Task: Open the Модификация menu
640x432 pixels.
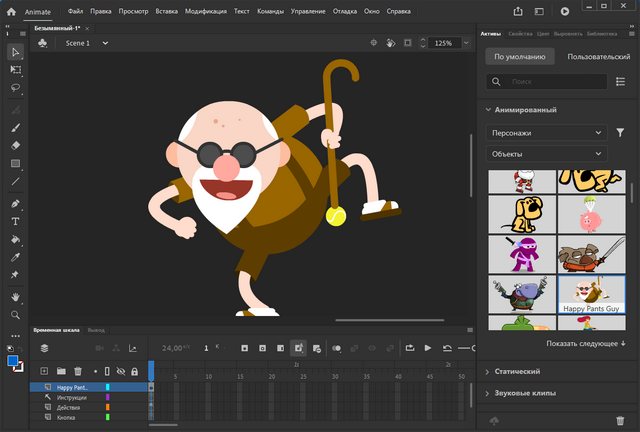Action: click(x=206, y=11)
